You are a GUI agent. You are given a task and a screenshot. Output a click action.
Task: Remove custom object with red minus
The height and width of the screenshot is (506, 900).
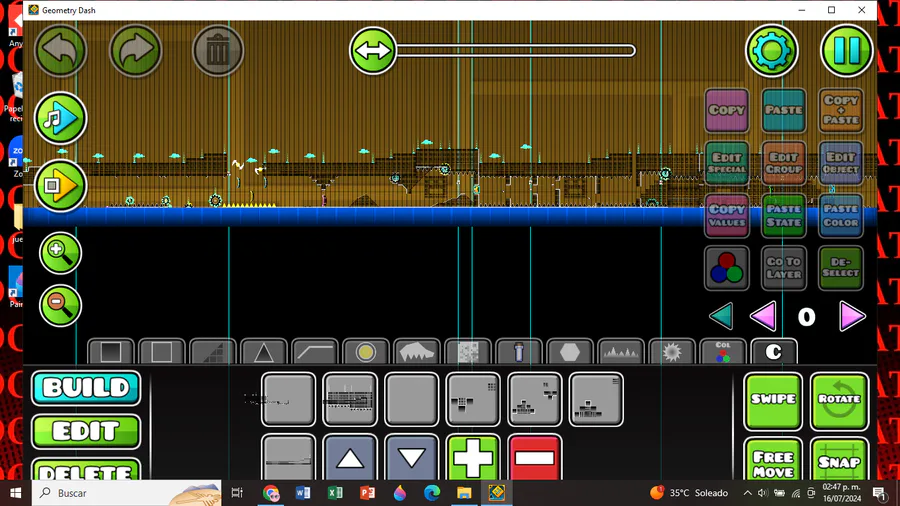[534, 458]
